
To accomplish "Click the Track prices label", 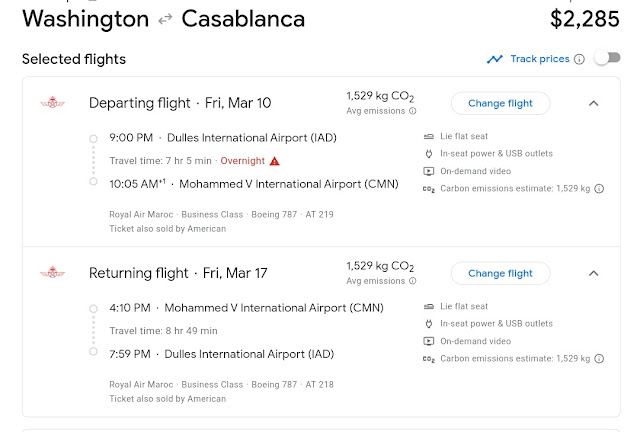I will click(539, 59).
